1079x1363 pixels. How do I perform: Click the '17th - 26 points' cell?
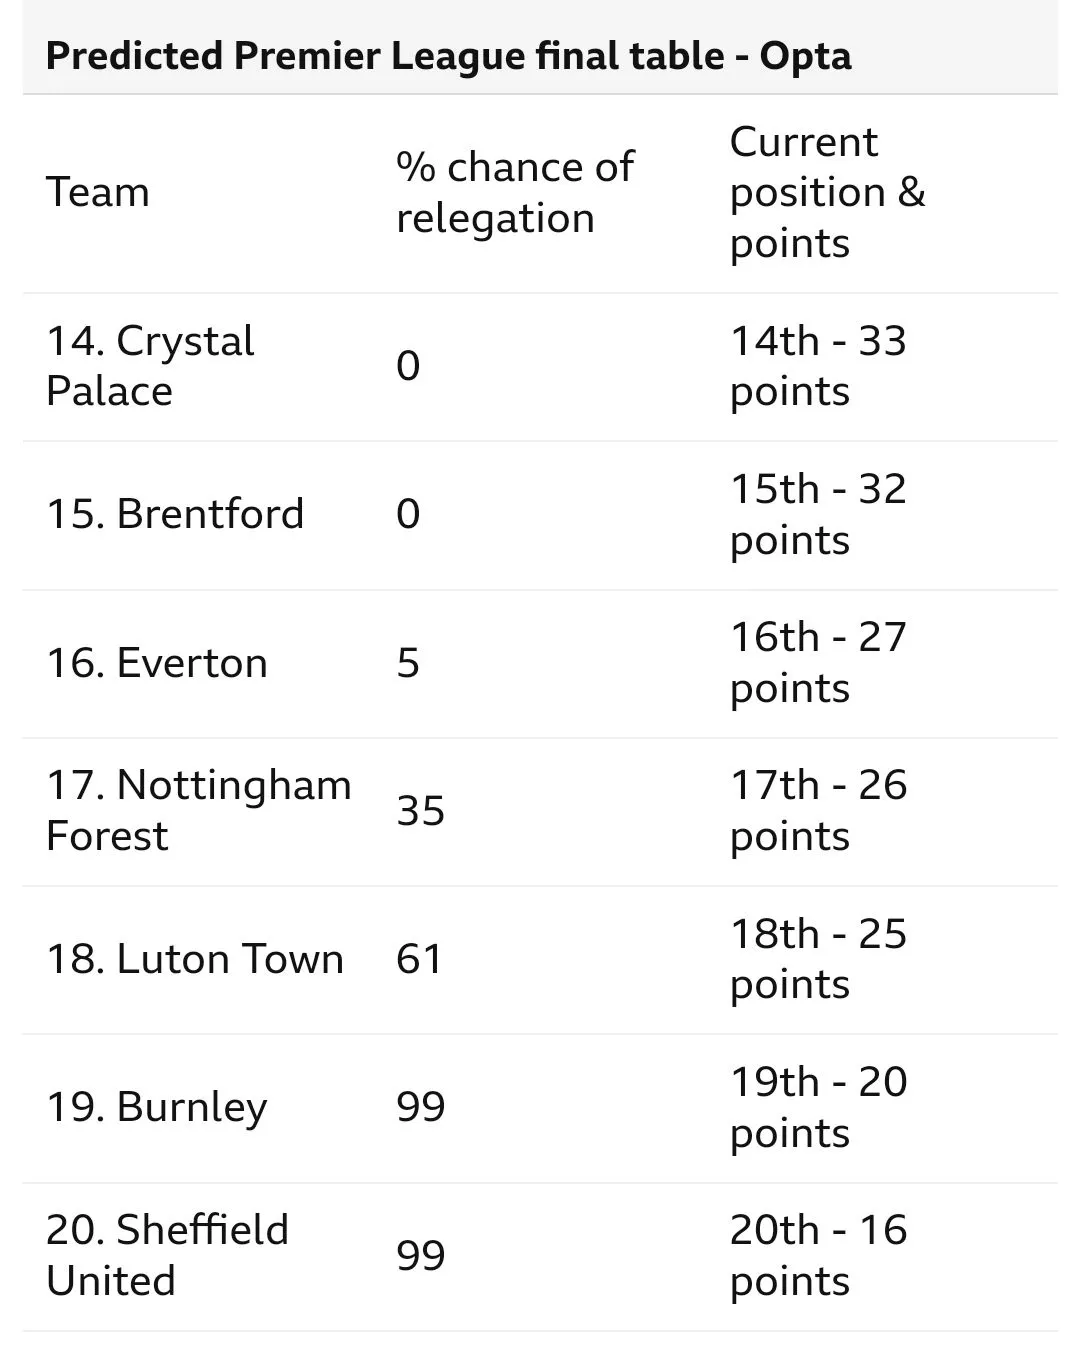coord(818,810)
